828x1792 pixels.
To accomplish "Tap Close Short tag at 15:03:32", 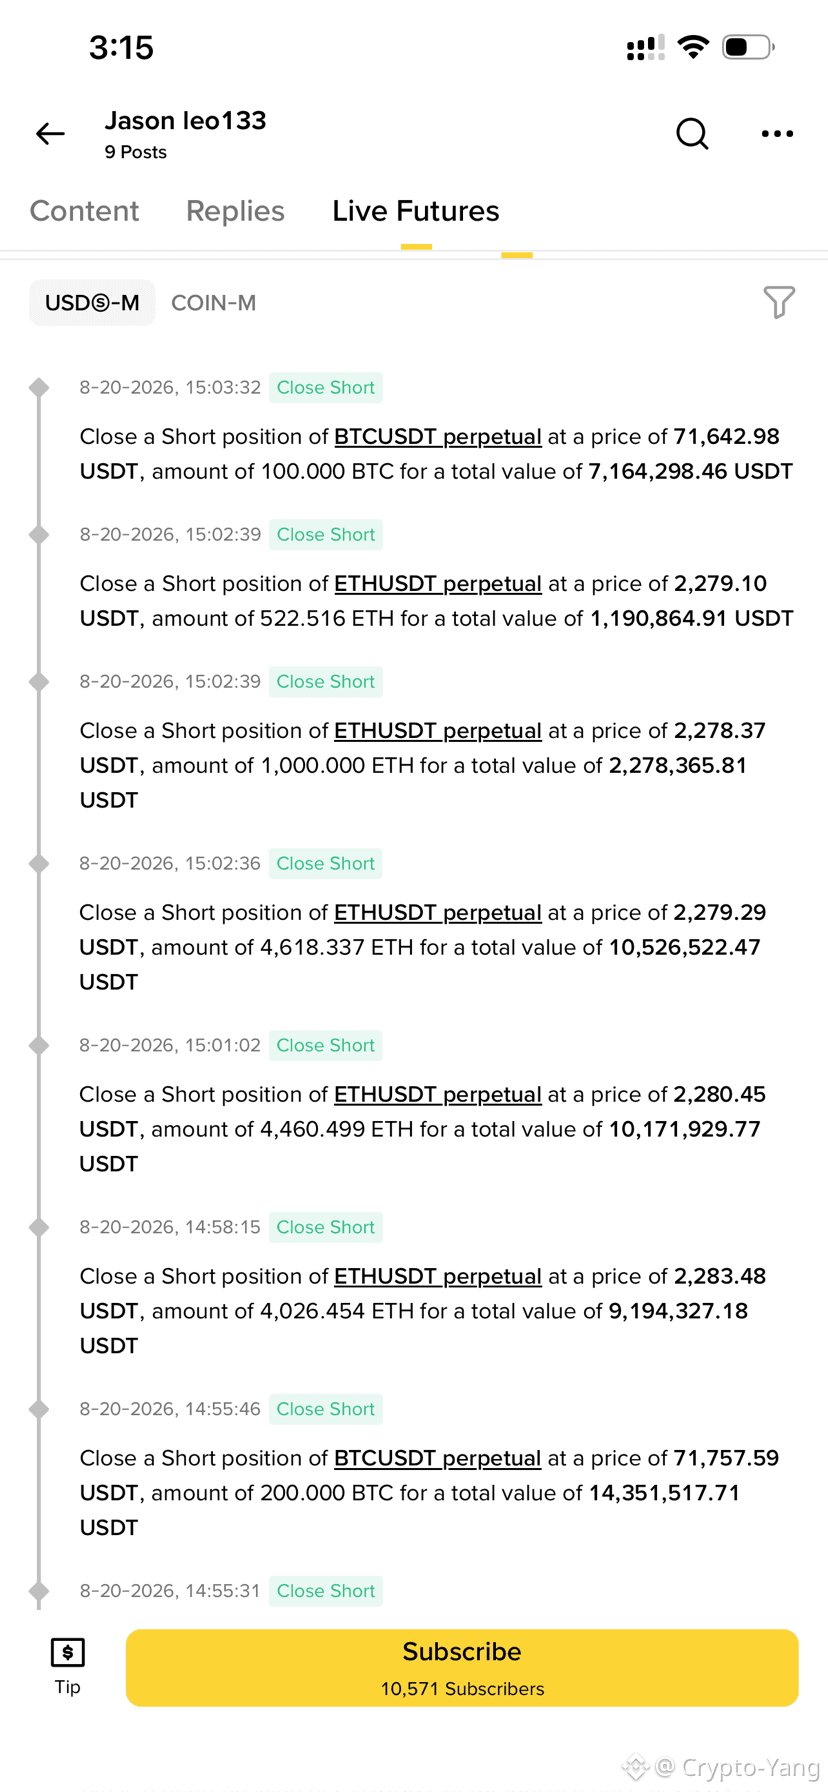I will (326, 388).
